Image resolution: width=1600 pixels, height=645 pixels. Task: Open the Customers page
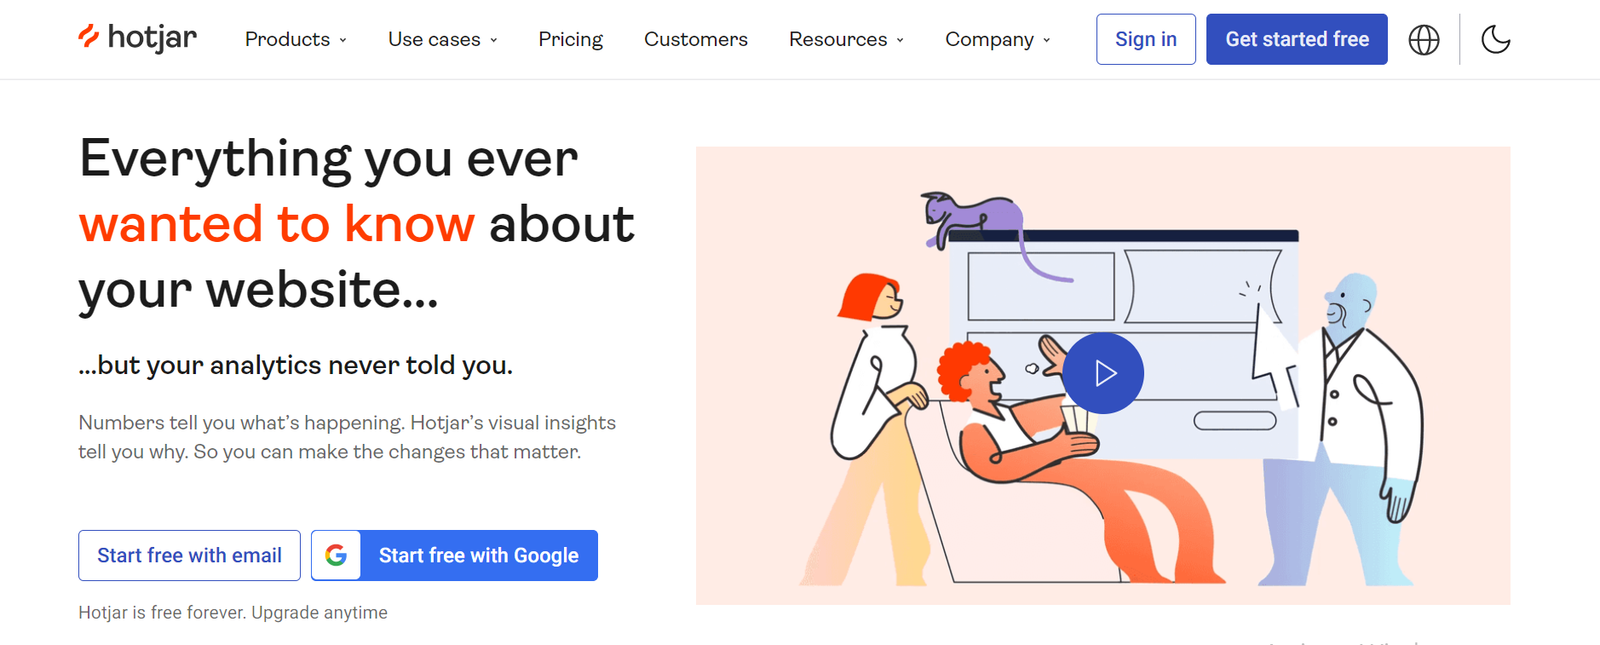[696, 39]
